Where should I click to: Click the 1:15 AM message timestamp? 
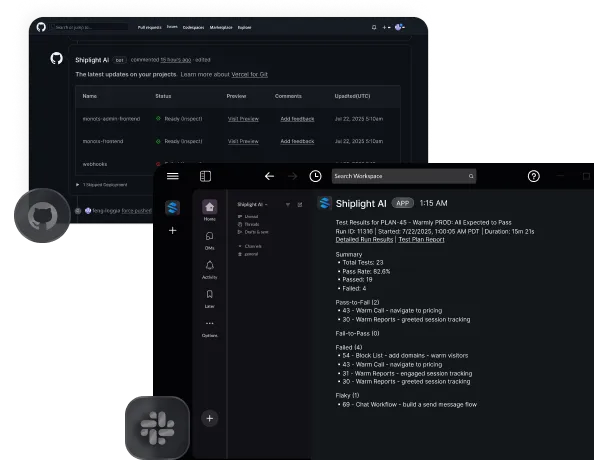tap(433, 203)
